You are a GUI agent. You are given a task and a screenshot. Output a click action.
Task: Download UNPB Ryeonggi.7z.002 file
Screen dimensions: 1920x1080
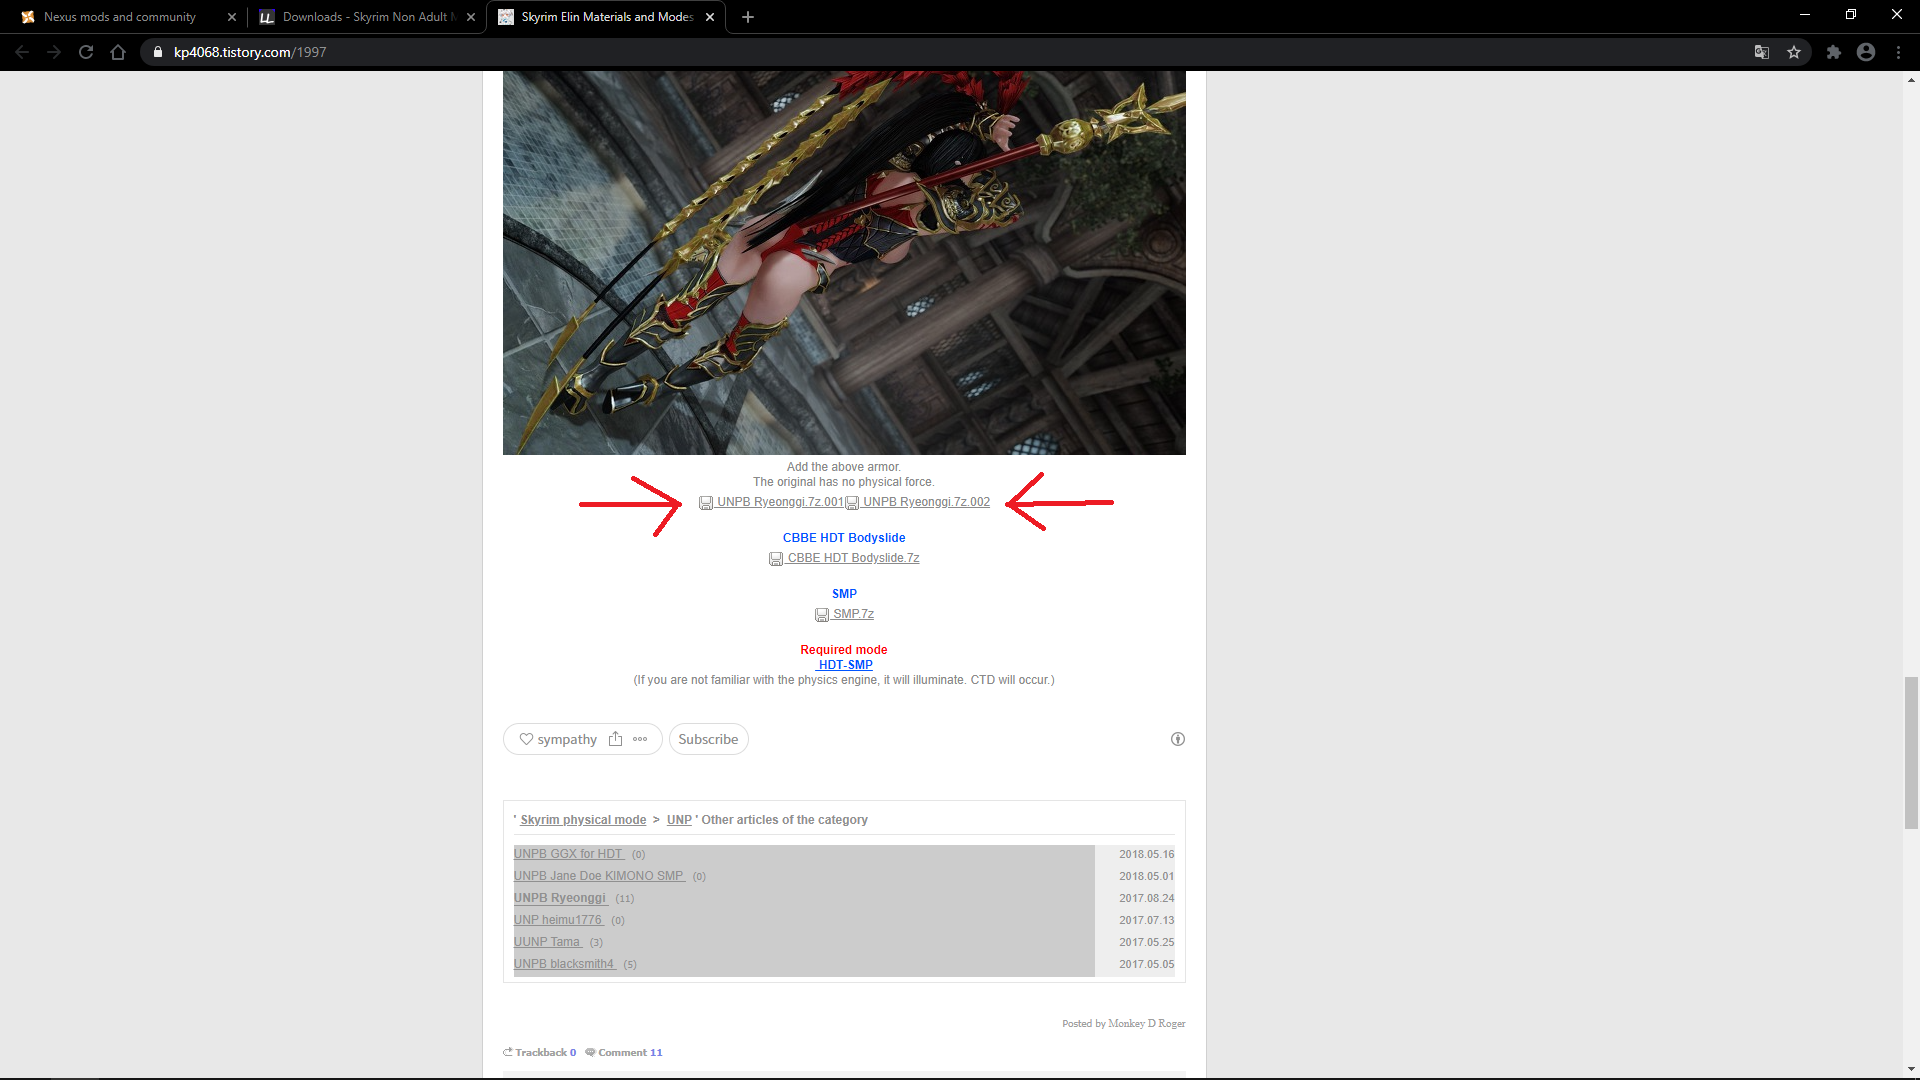(x=926, y=502)
